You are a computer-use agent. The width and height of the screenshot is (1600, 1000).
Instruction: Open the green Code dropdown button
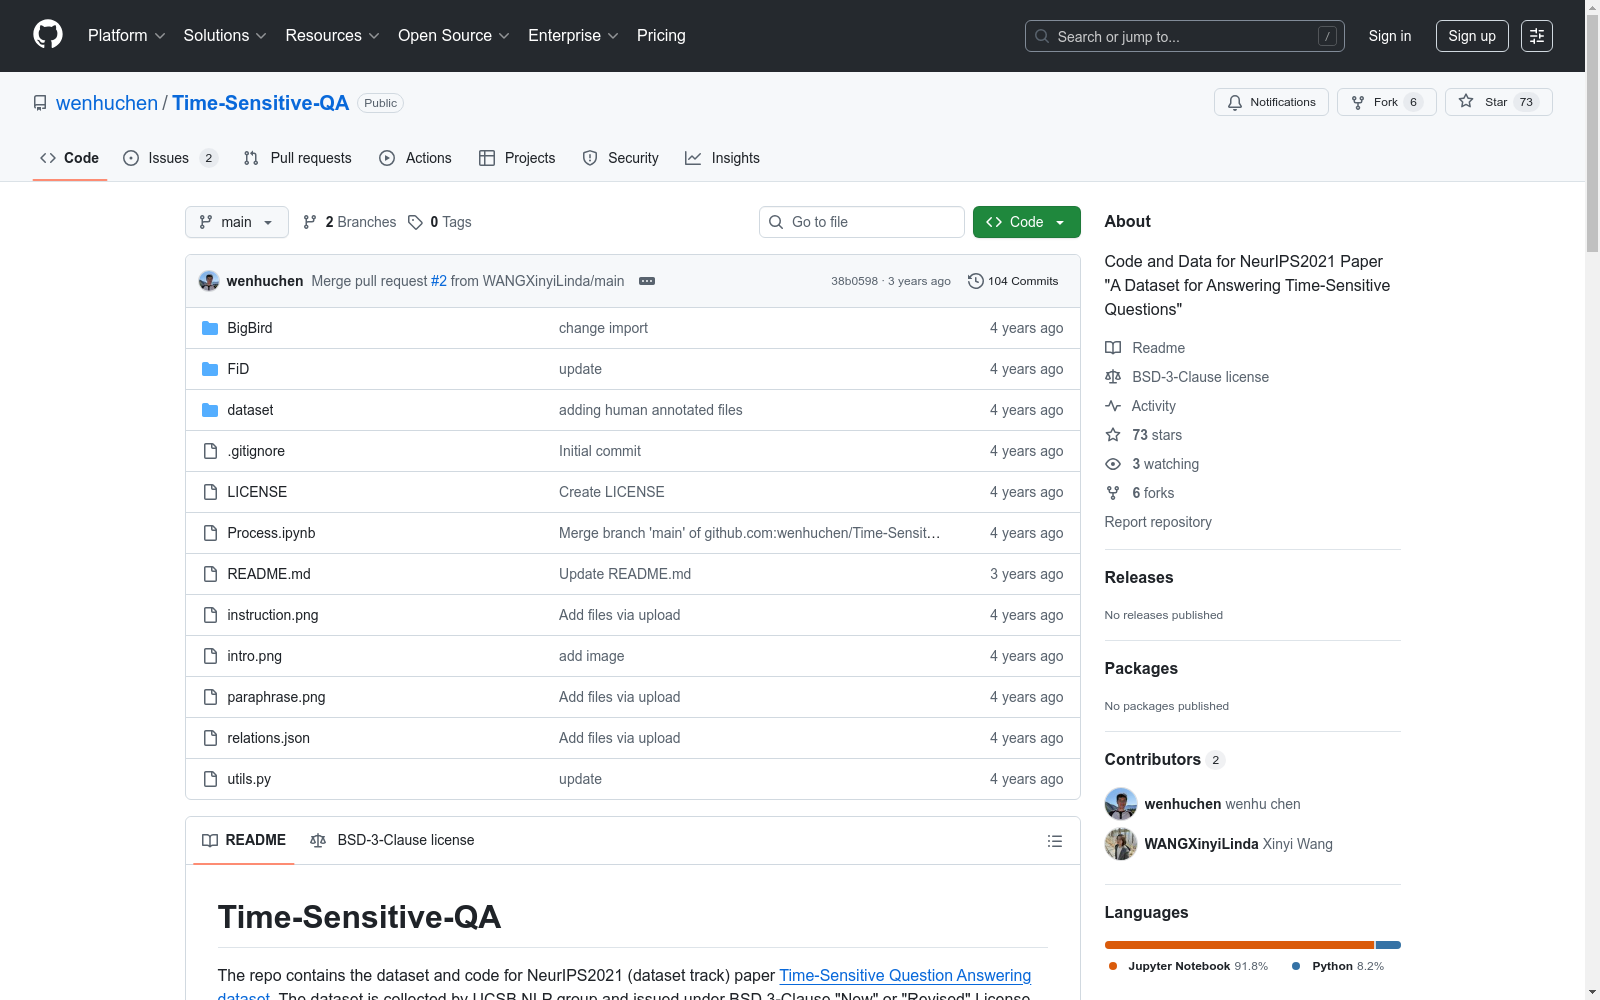pos(1027,222)
